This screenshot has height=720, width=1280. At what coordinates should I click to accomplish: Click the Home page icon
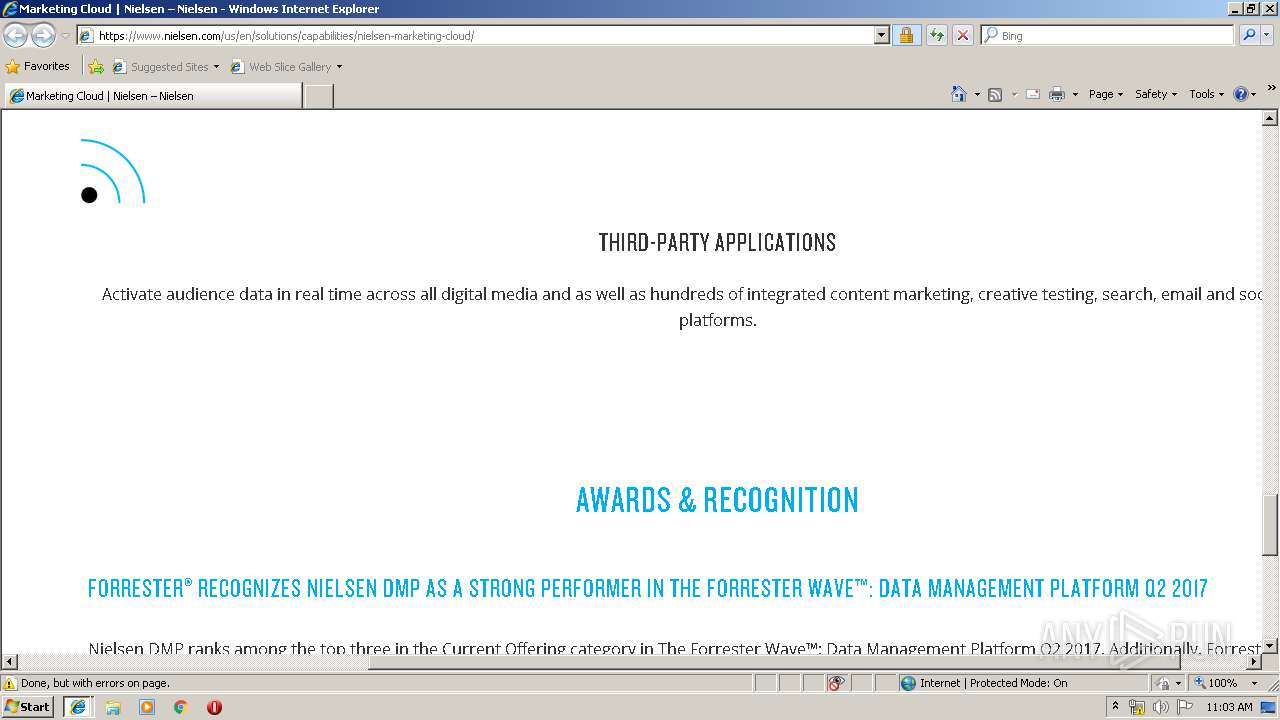click(x=959, y=94)
